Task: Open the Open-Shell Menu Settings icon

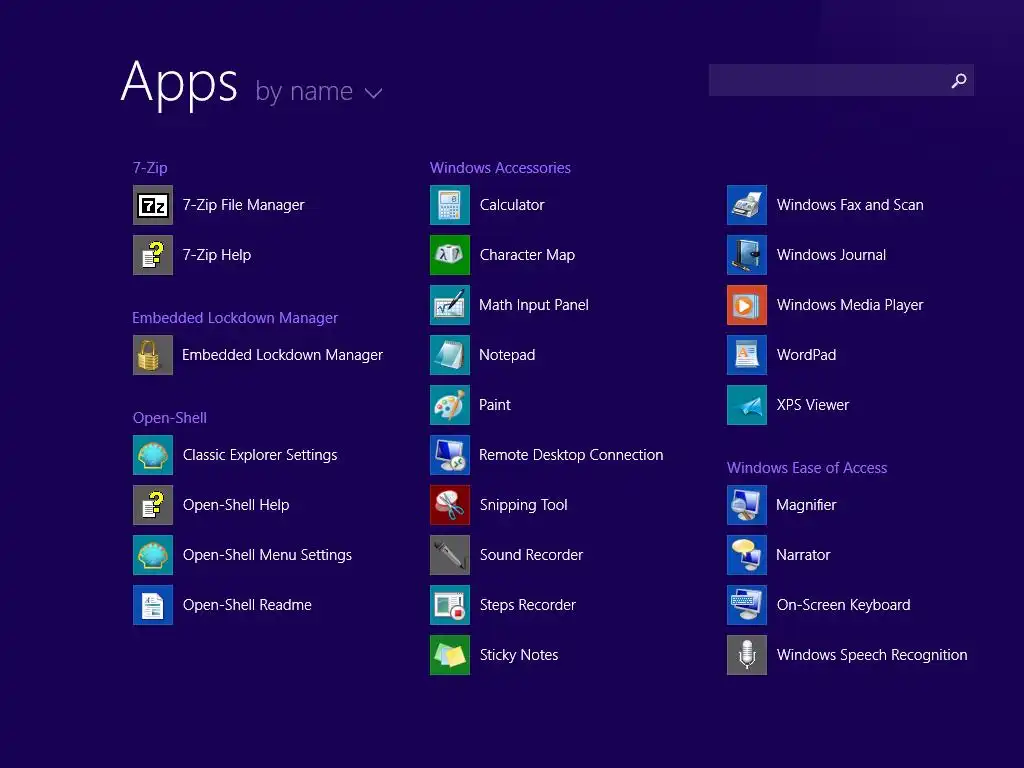Action: point(153,554)
